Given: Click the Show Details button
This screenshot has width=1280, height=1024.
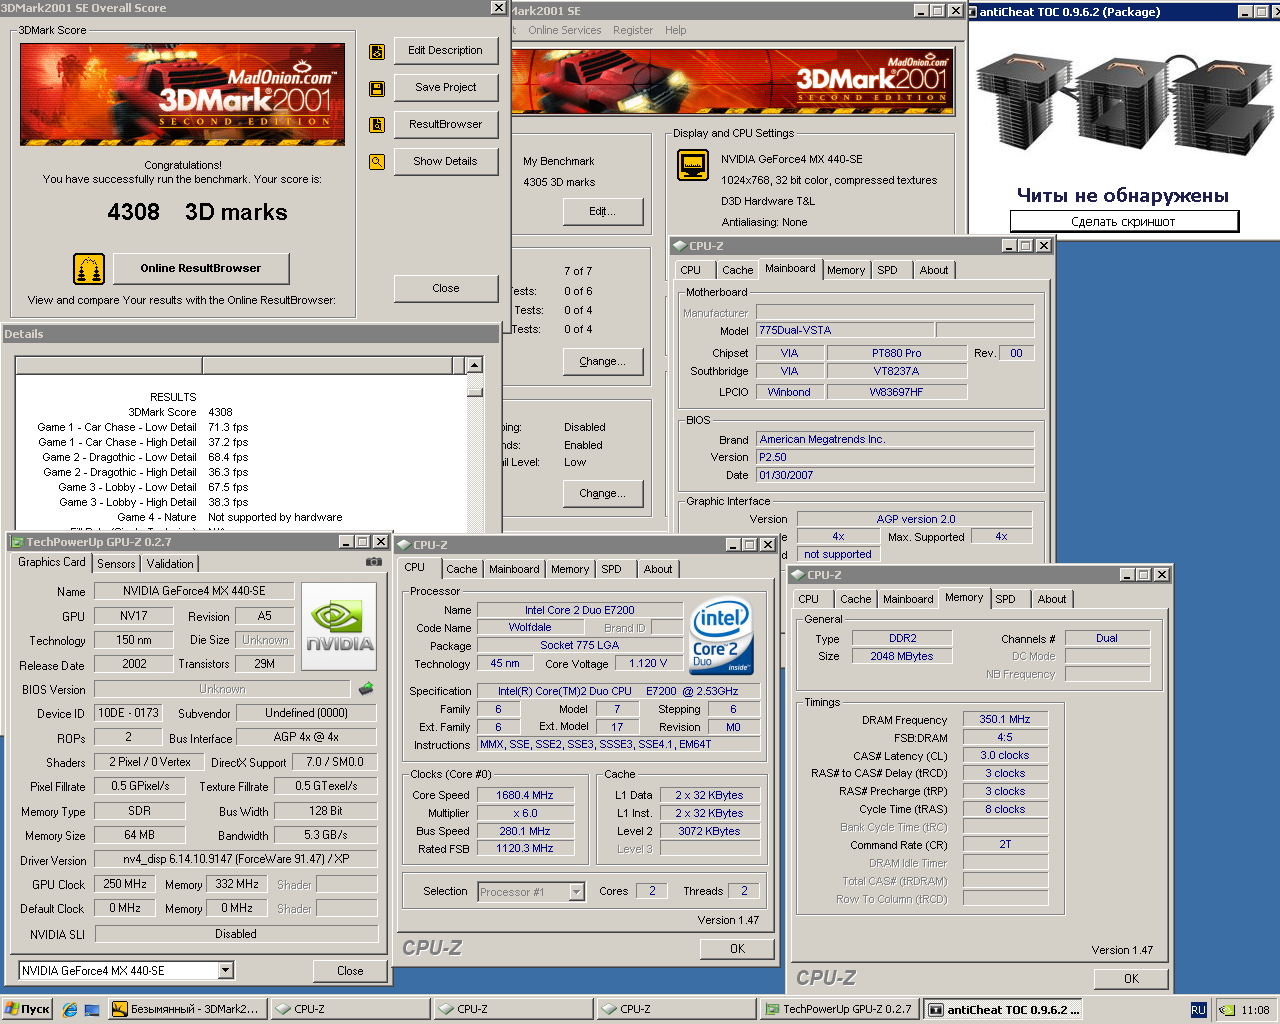Looking at the screenshot, I should [445, 162].
